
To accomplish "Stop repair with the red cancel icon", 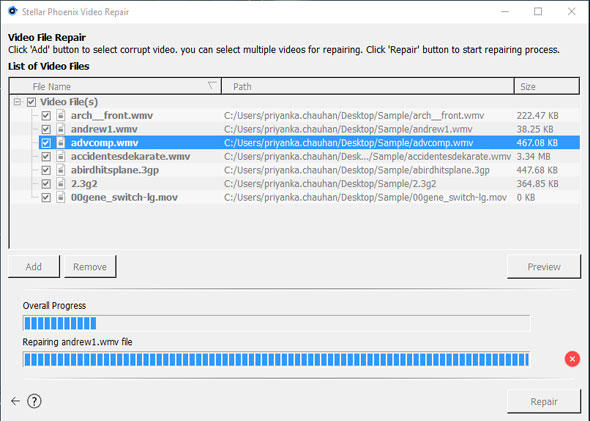I will pos(572,359).
